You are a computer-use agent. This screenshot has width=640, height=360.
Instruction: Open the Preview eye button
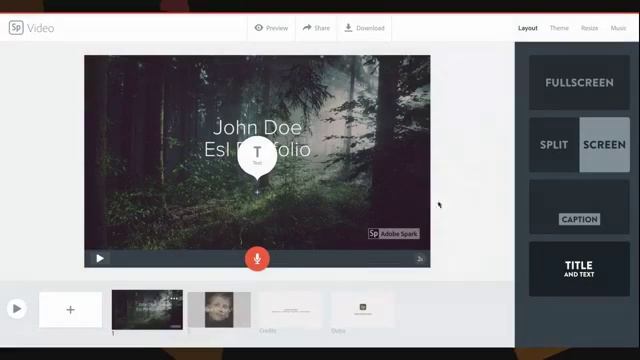click(x=271, y=28)
